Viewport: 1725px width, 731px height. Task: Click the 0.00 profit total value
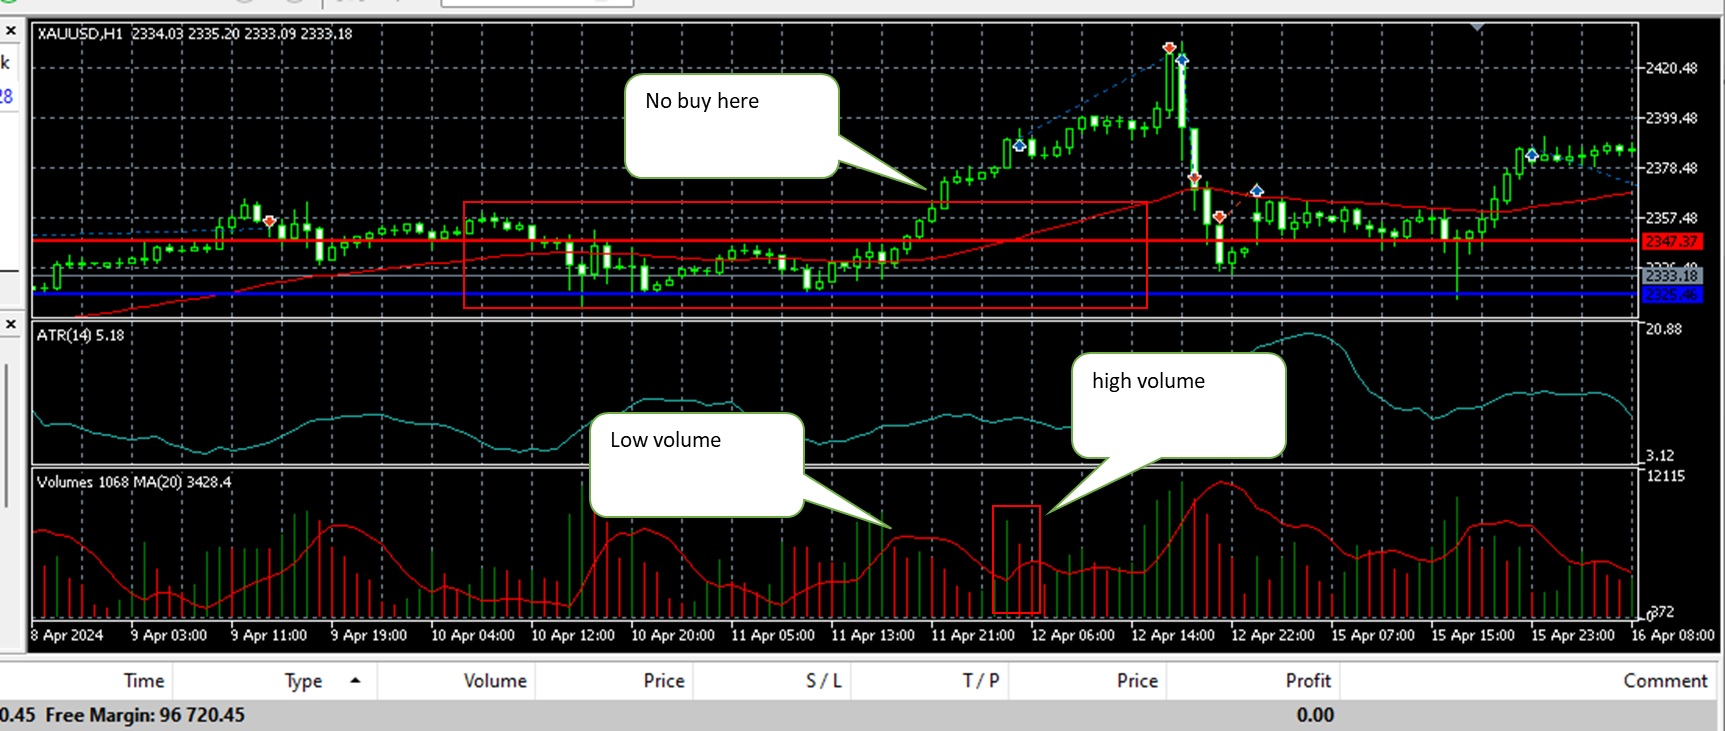1315,715
